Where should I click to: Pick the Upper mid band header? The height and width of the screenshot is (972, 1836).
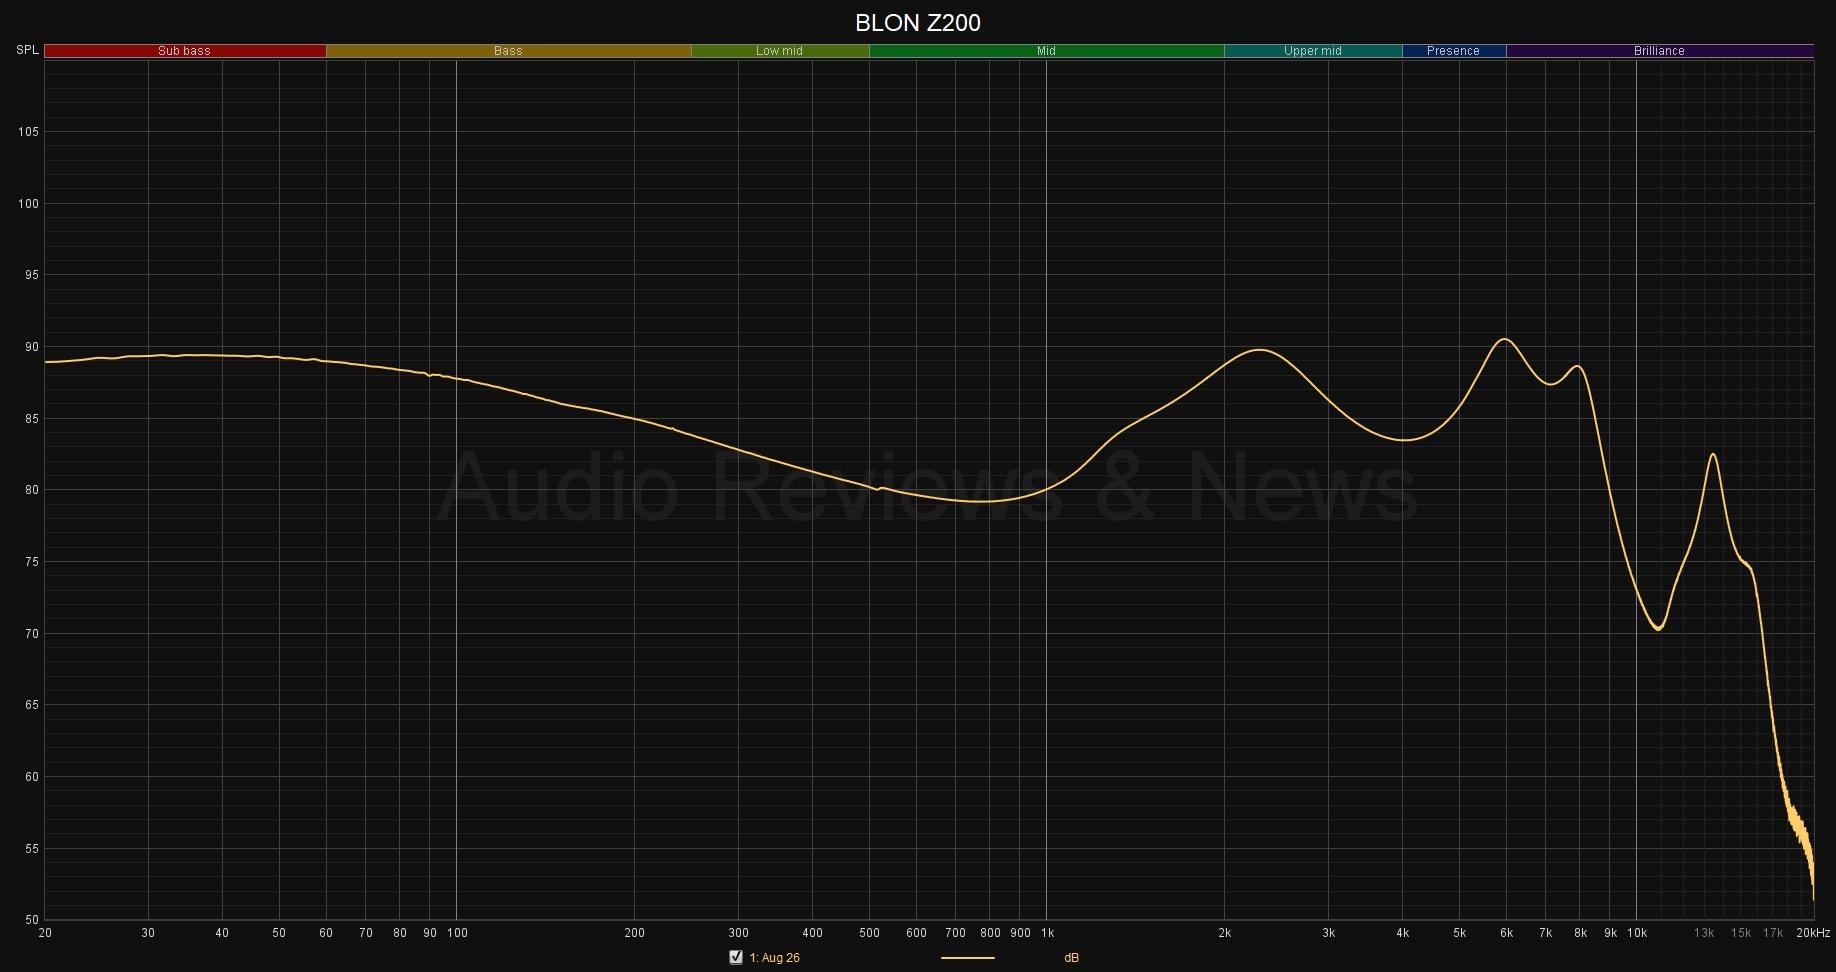(x=1312, y=51)
